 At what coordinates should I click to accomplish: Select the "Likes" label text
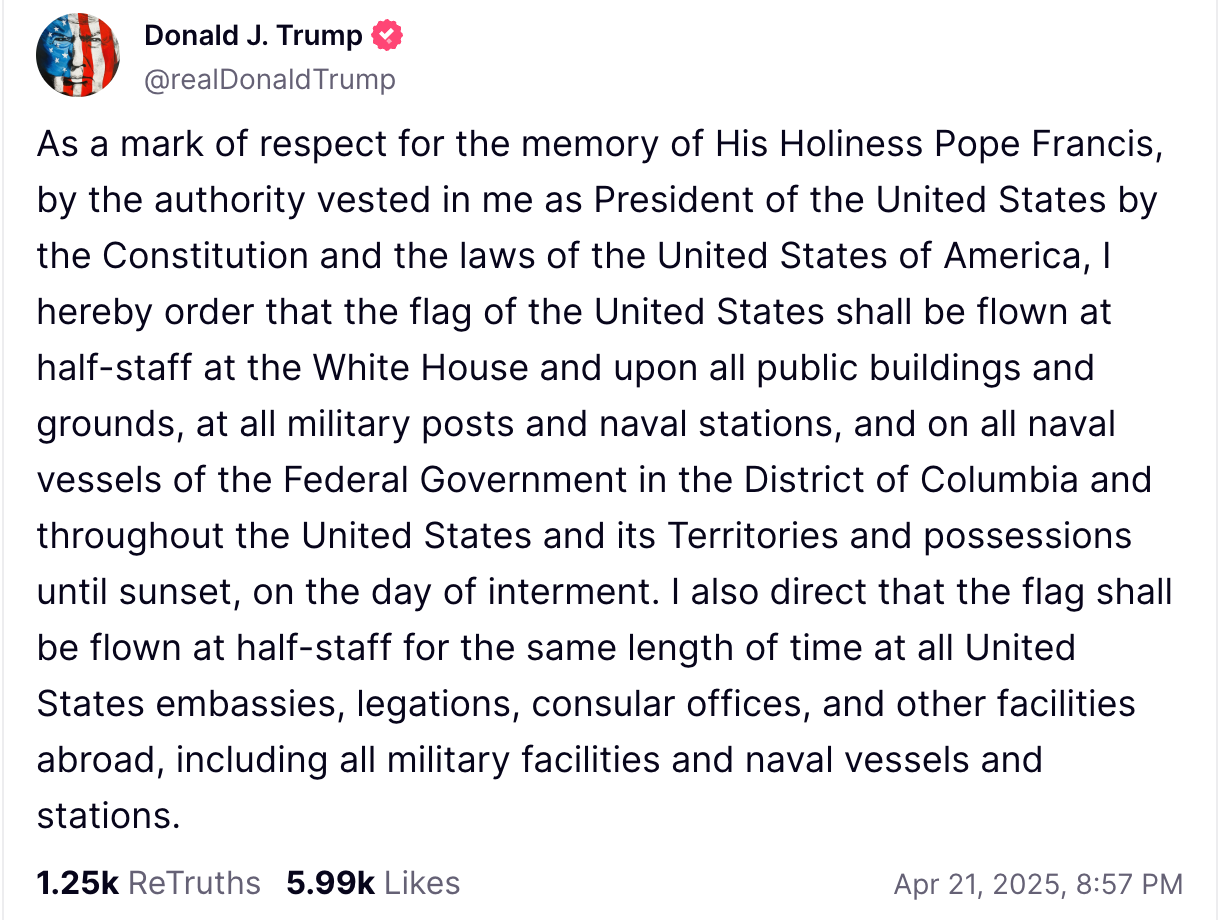click(422, 883)
